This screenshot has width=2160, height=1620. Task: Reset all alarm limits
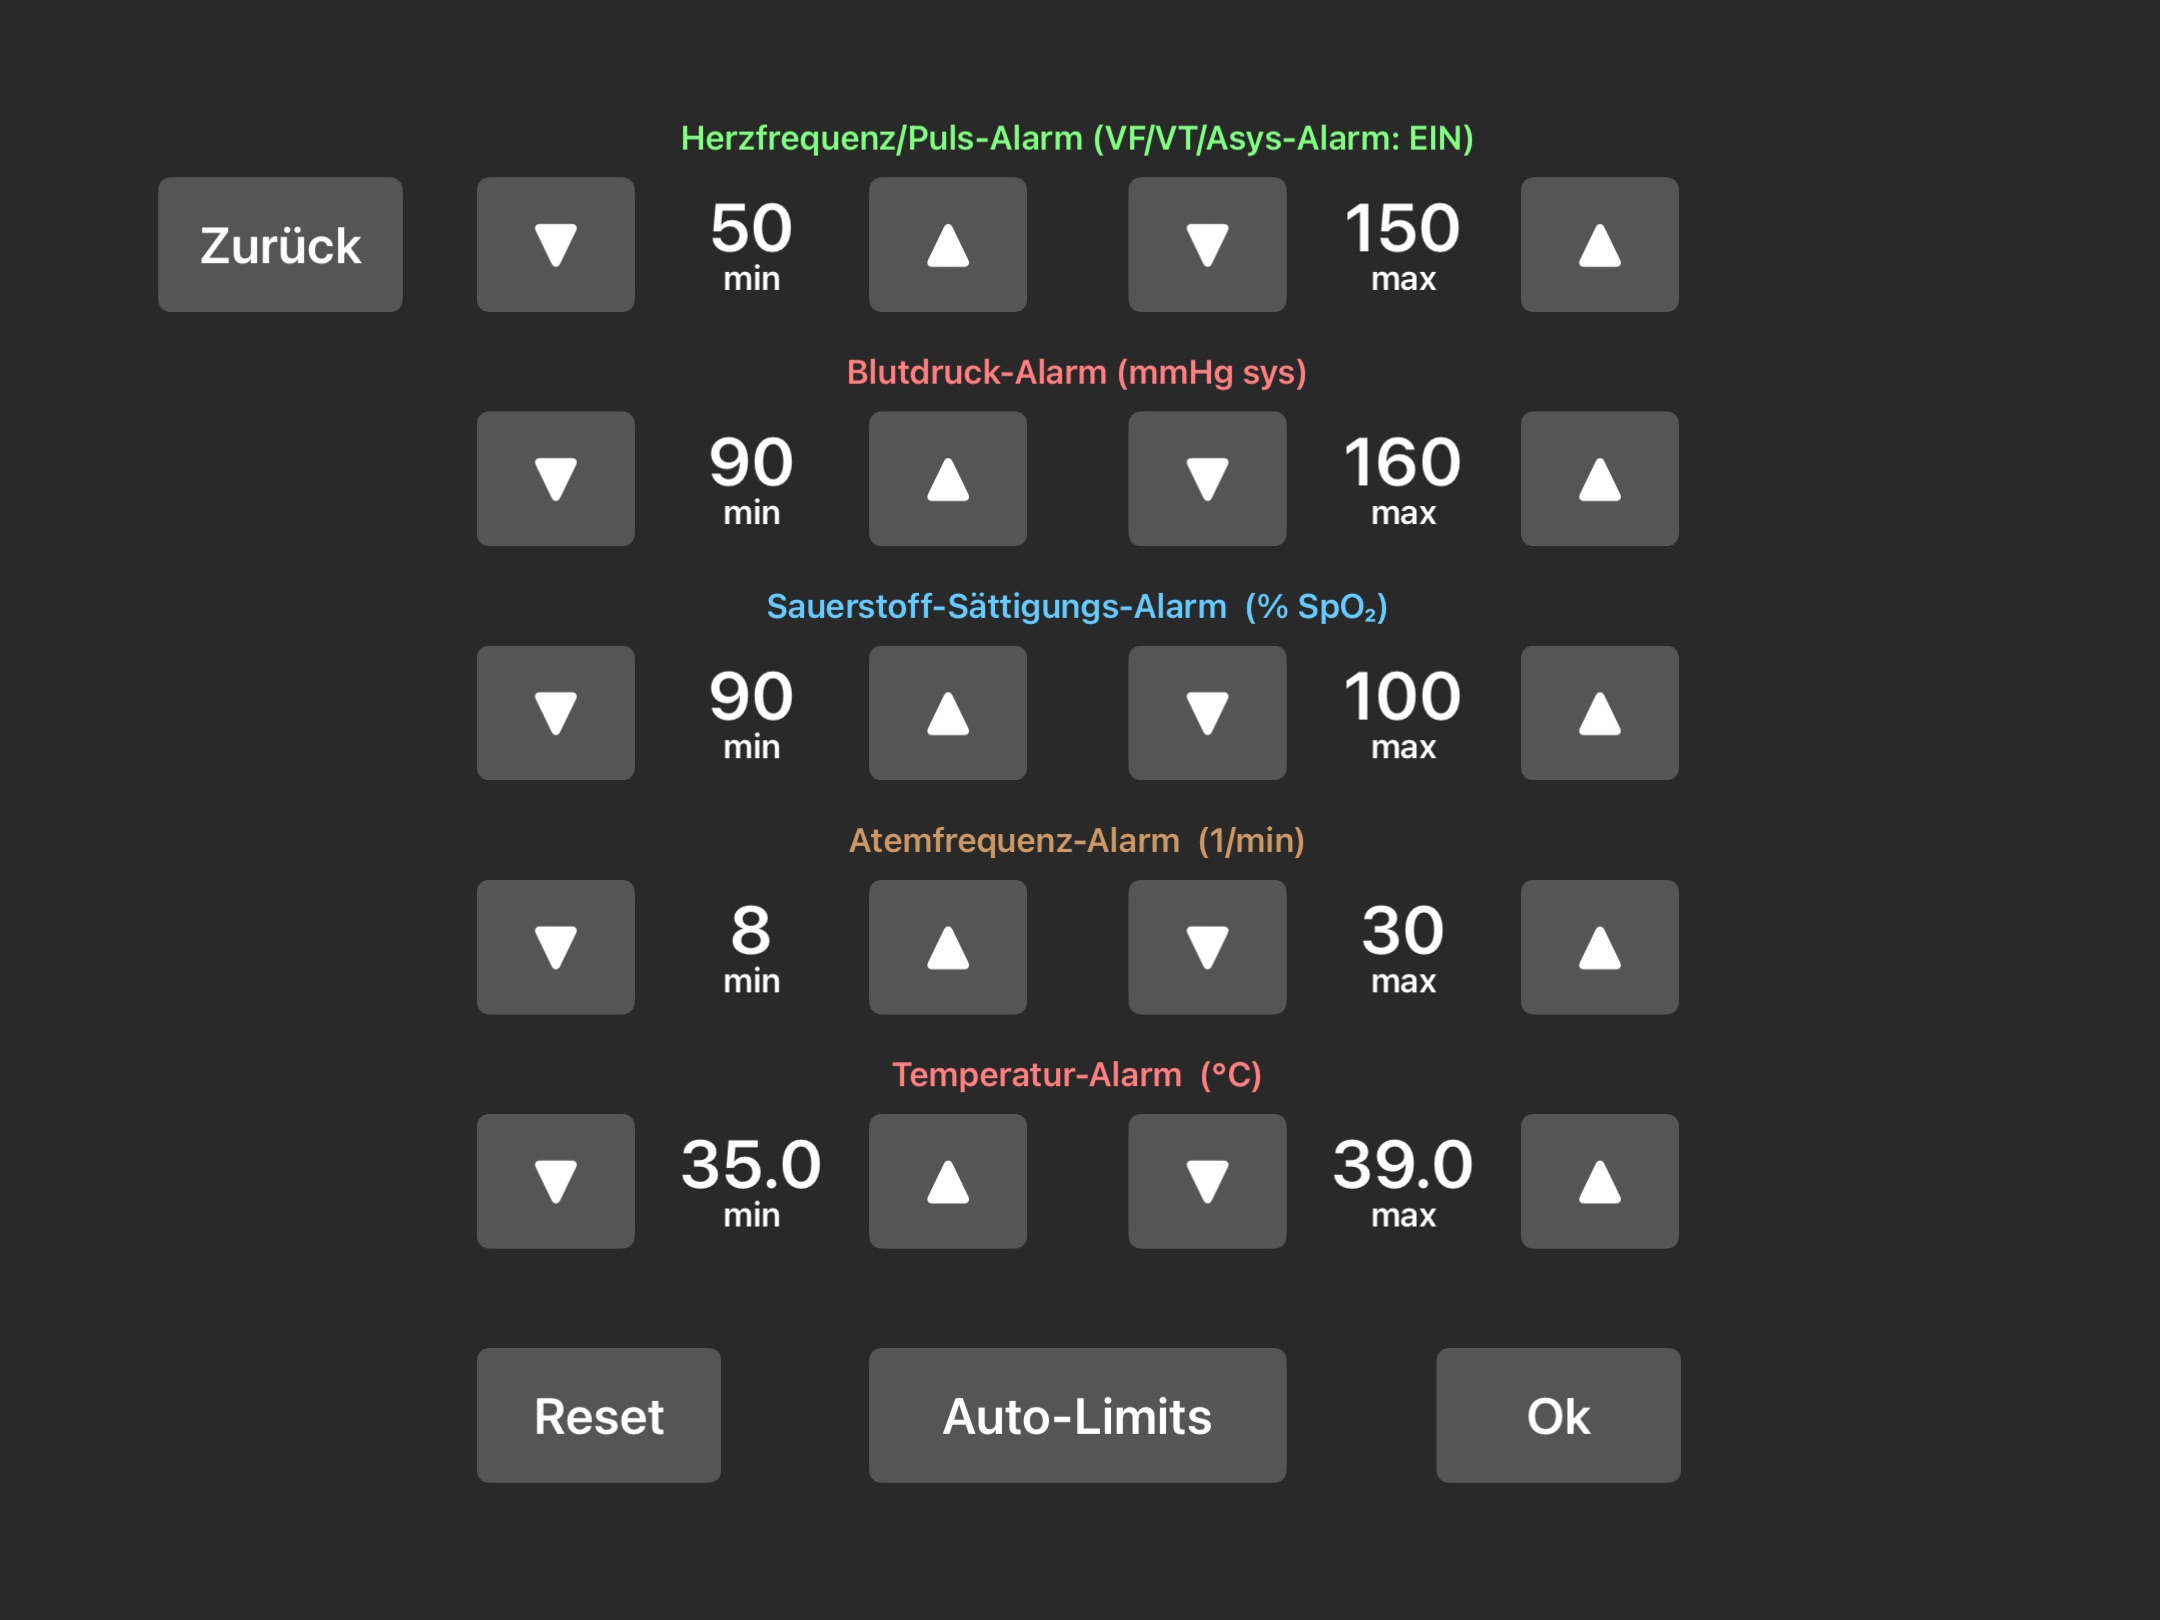click(598, 1415)
